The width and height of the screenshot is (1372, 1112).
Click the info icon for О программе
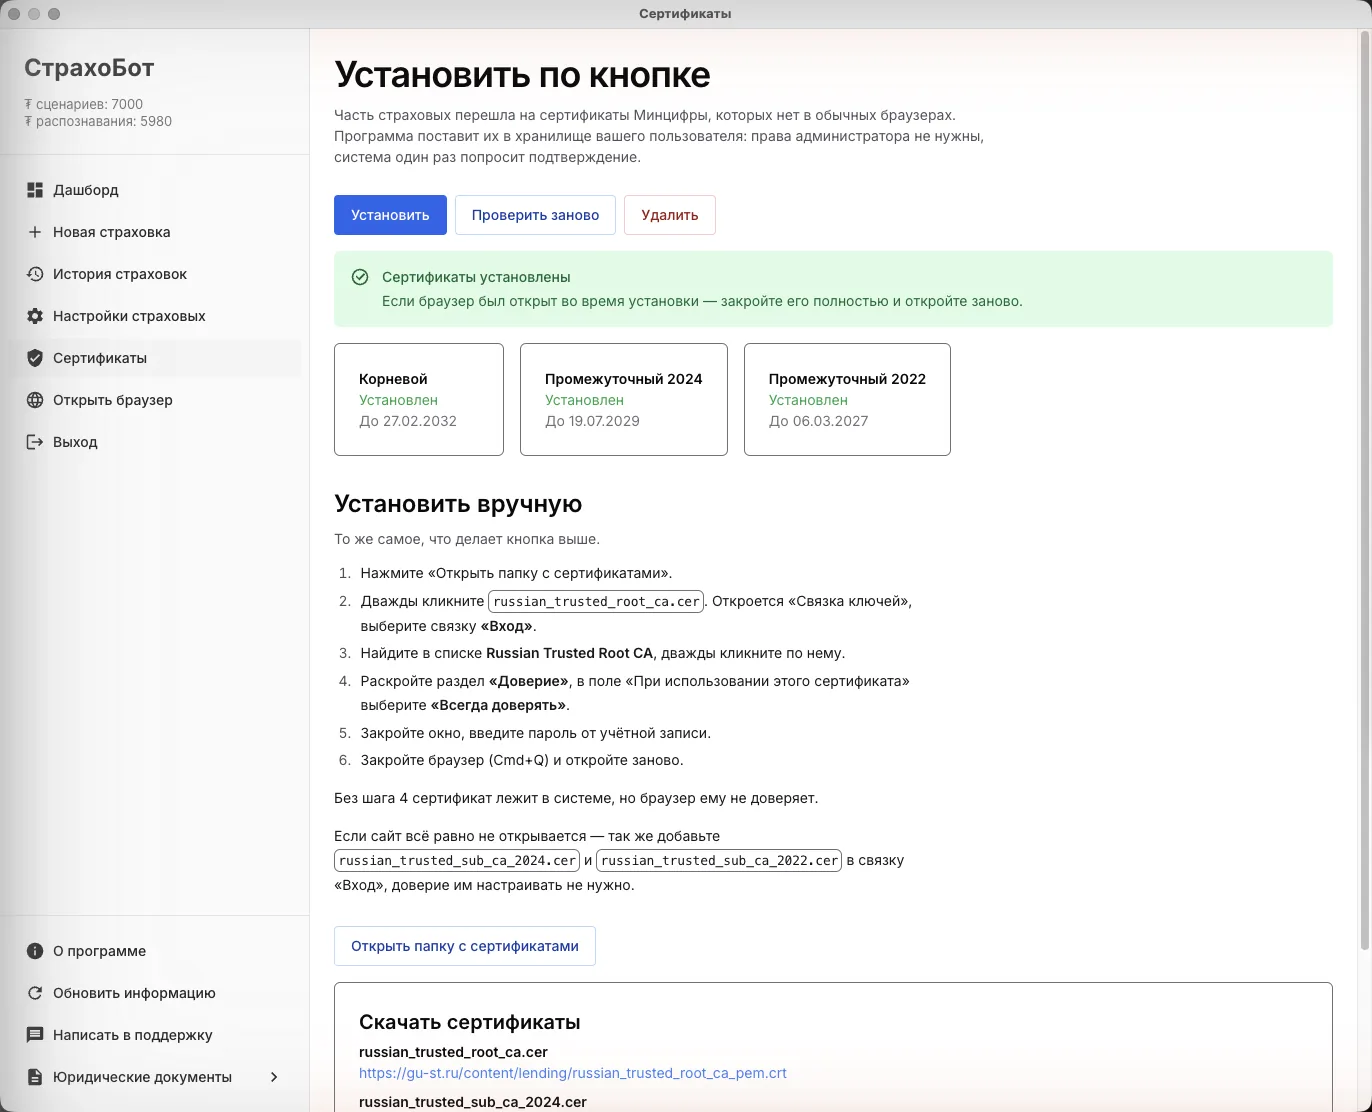click(35, 951)
